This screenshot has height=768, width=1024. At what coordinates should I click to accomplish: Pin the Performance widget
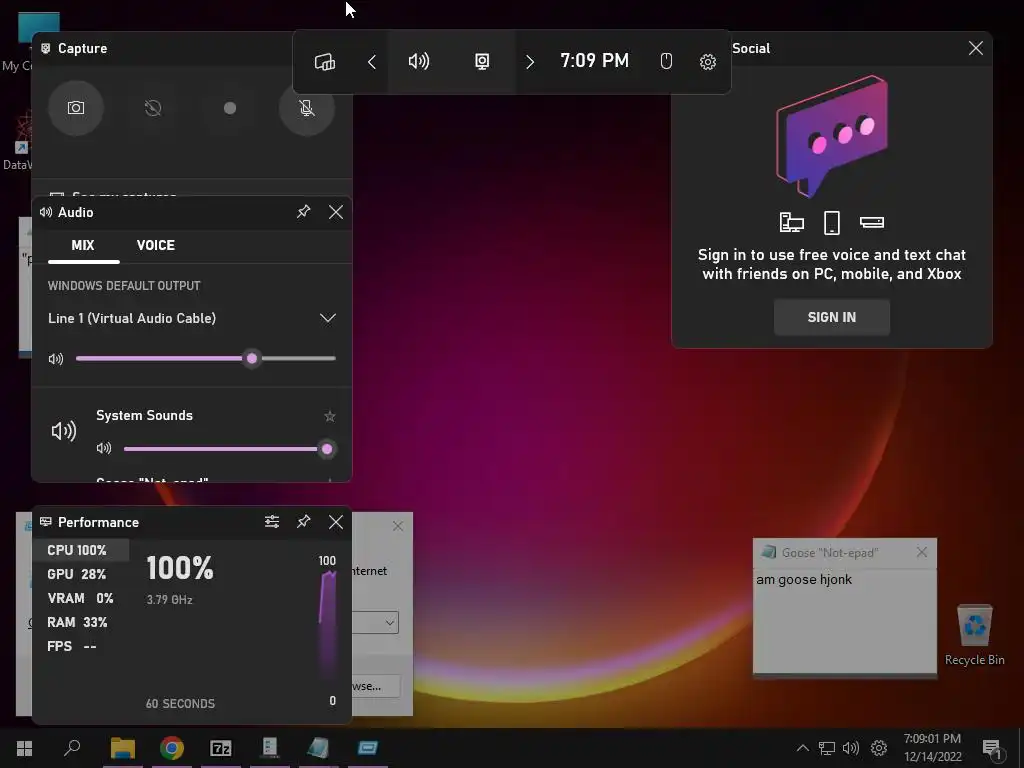(303, 522)
